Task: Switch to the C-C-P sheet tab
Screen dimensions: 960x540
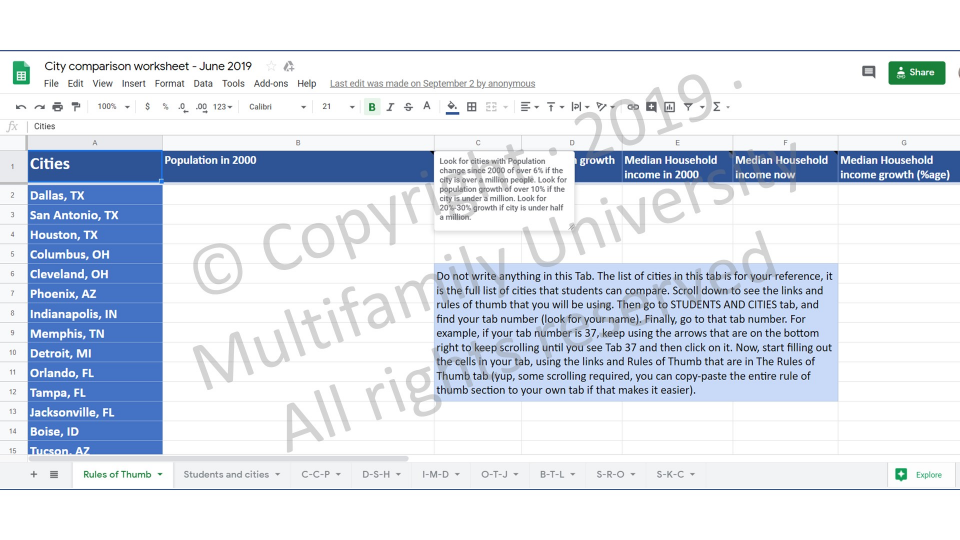Action: [x=315, y=474]
